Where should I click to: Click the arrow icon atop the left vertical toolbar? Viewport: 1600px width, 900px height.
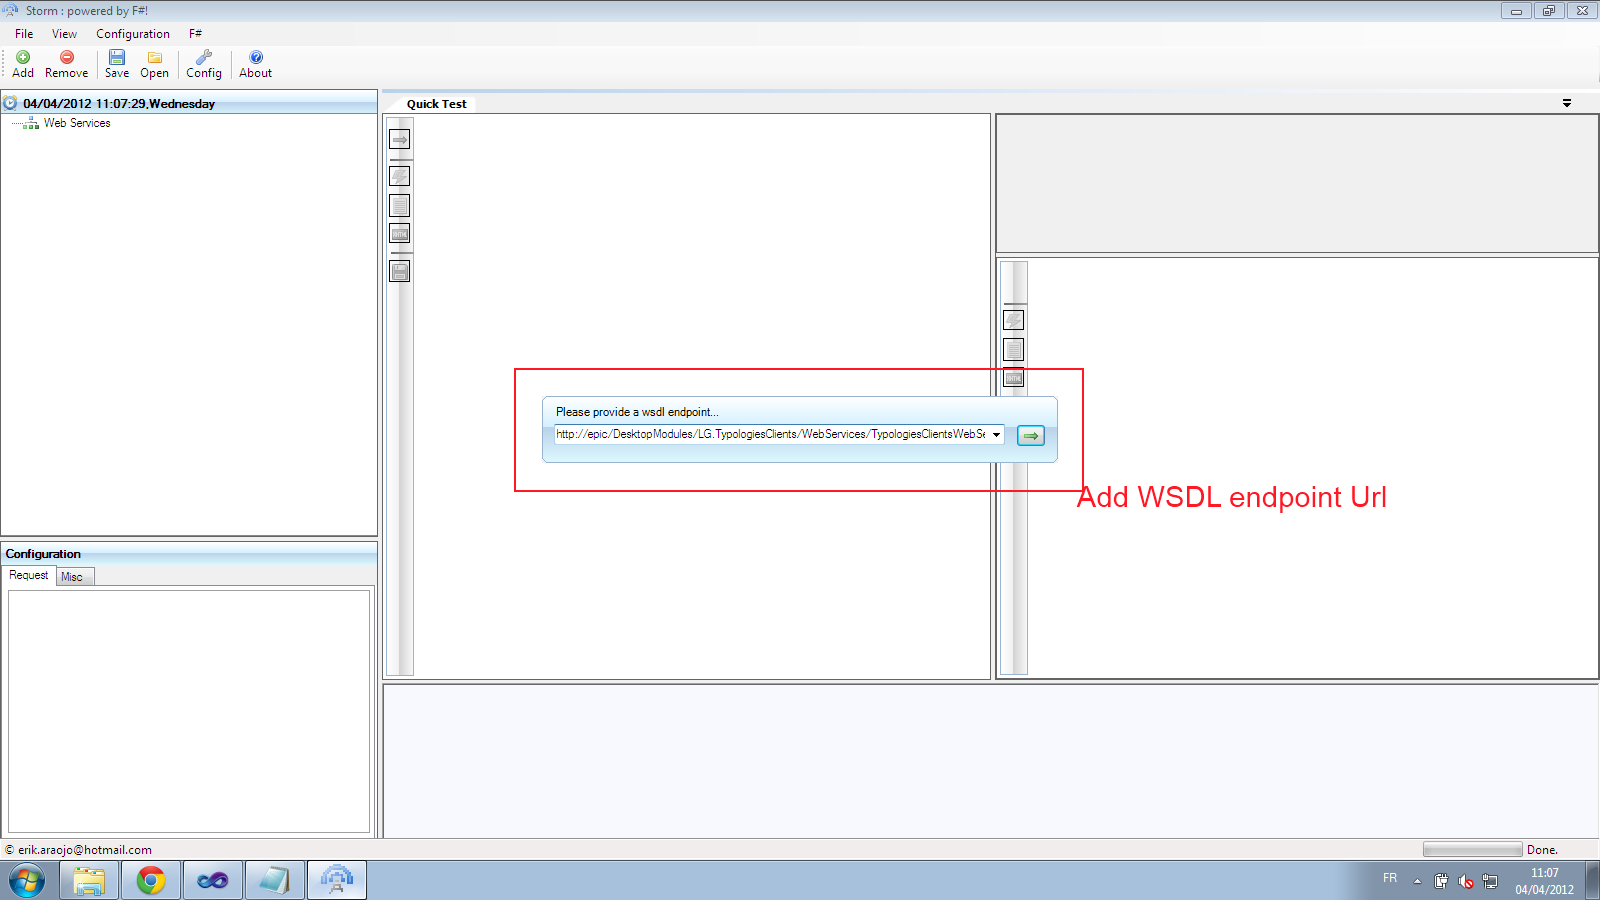click(400, 139)
